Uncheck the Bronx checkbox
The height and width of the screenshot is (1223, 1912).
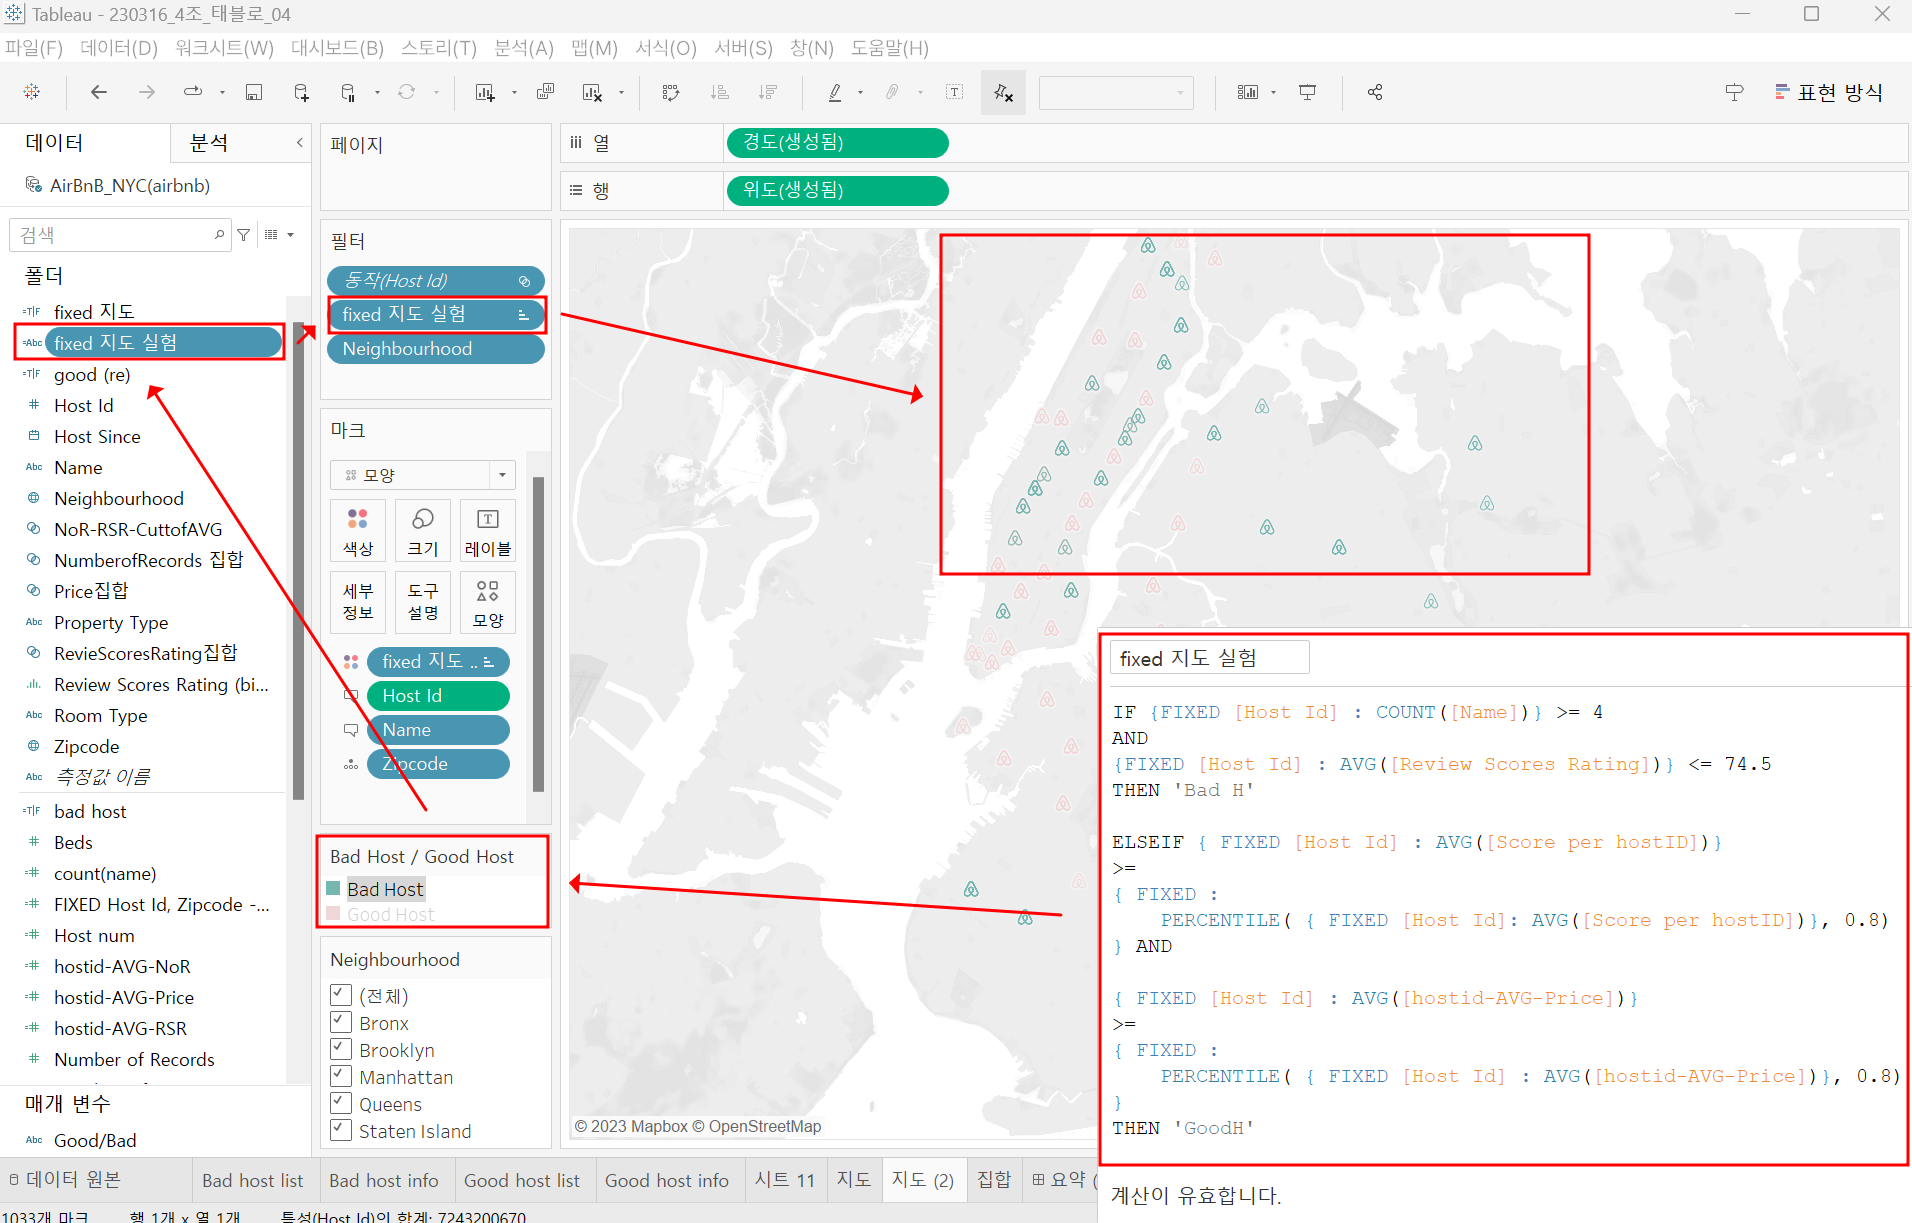[341, 1022]
